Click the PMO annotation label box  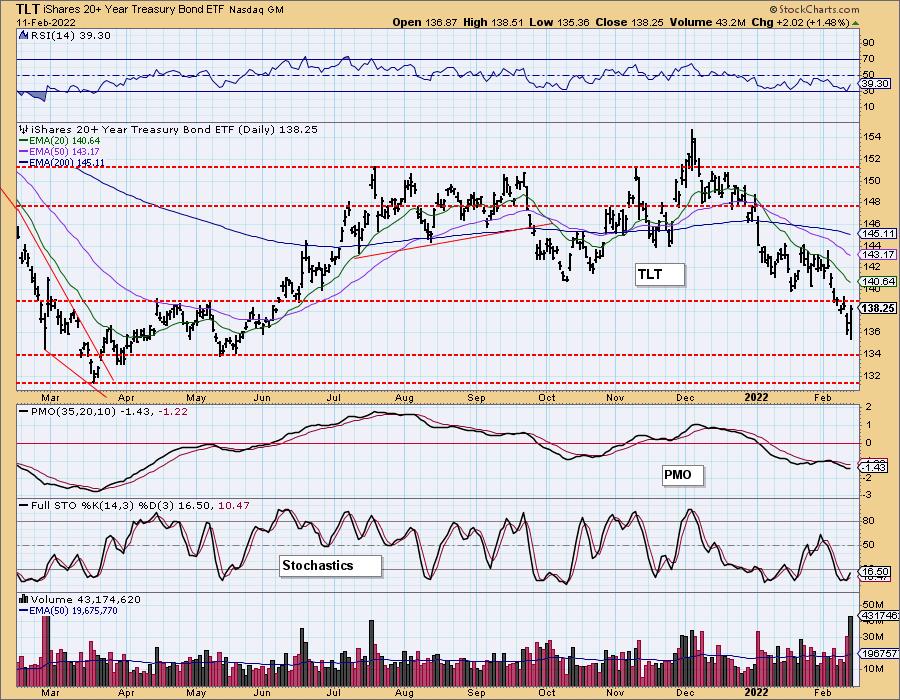click(x=682, y=475)
